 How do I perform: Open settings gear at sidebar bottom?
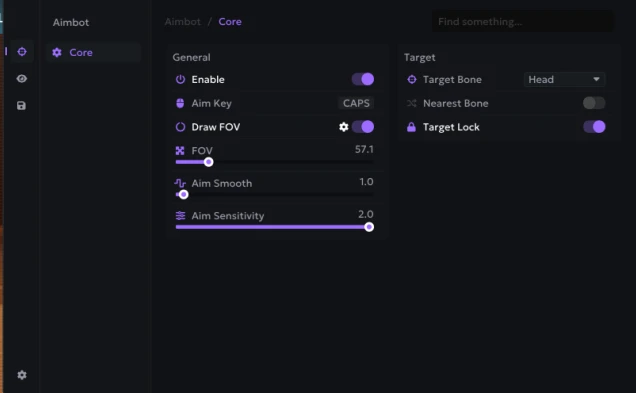[22, 375]
